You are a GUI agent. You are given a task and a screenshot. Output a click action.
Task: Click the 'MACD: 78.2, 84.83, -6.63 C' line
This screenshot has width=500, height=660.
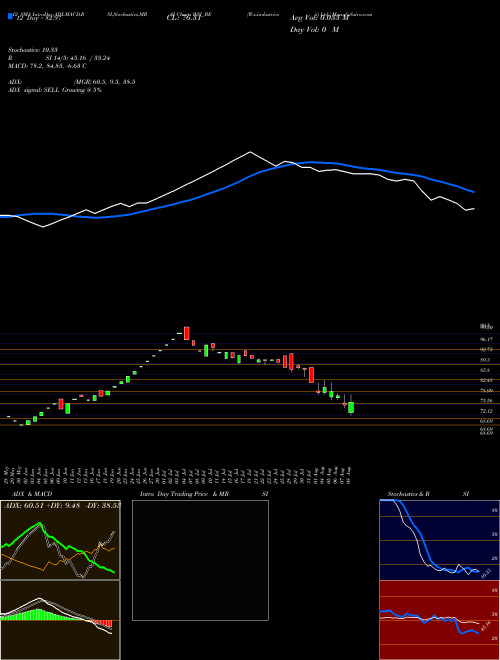tap(47, 66)
